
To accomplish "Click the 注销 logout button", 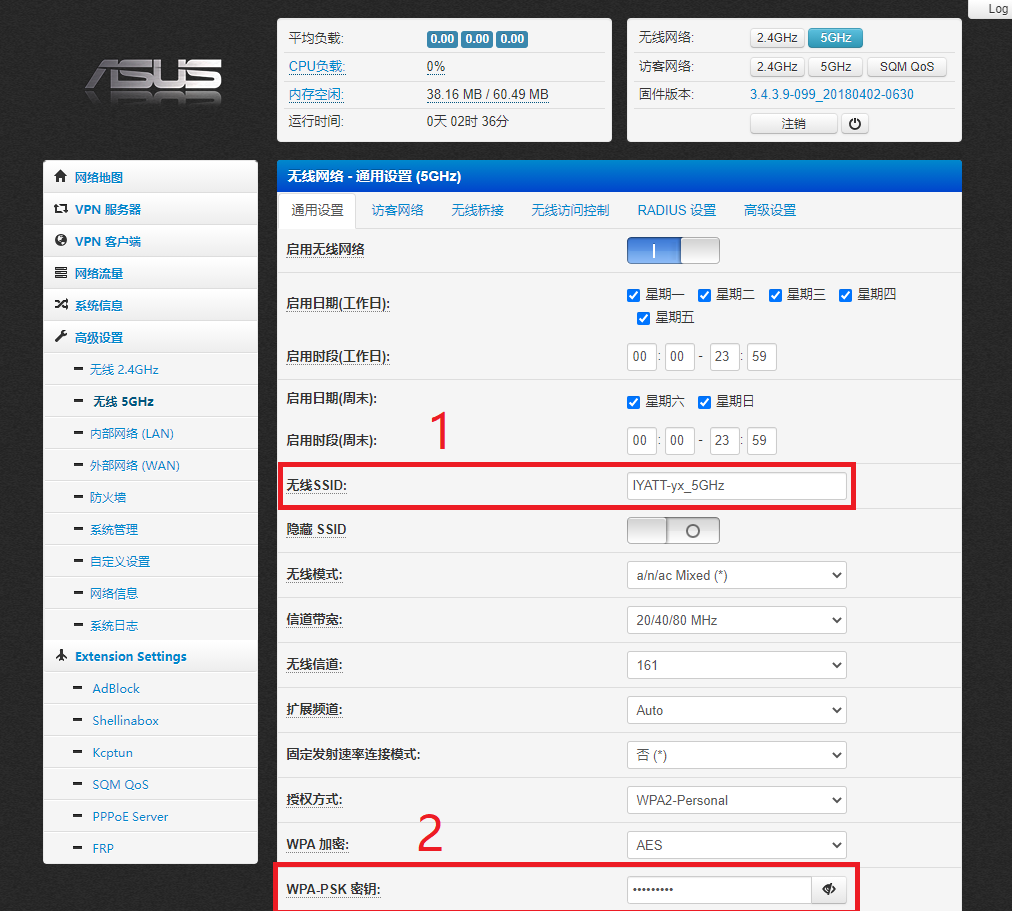I will tap(793, 123).
